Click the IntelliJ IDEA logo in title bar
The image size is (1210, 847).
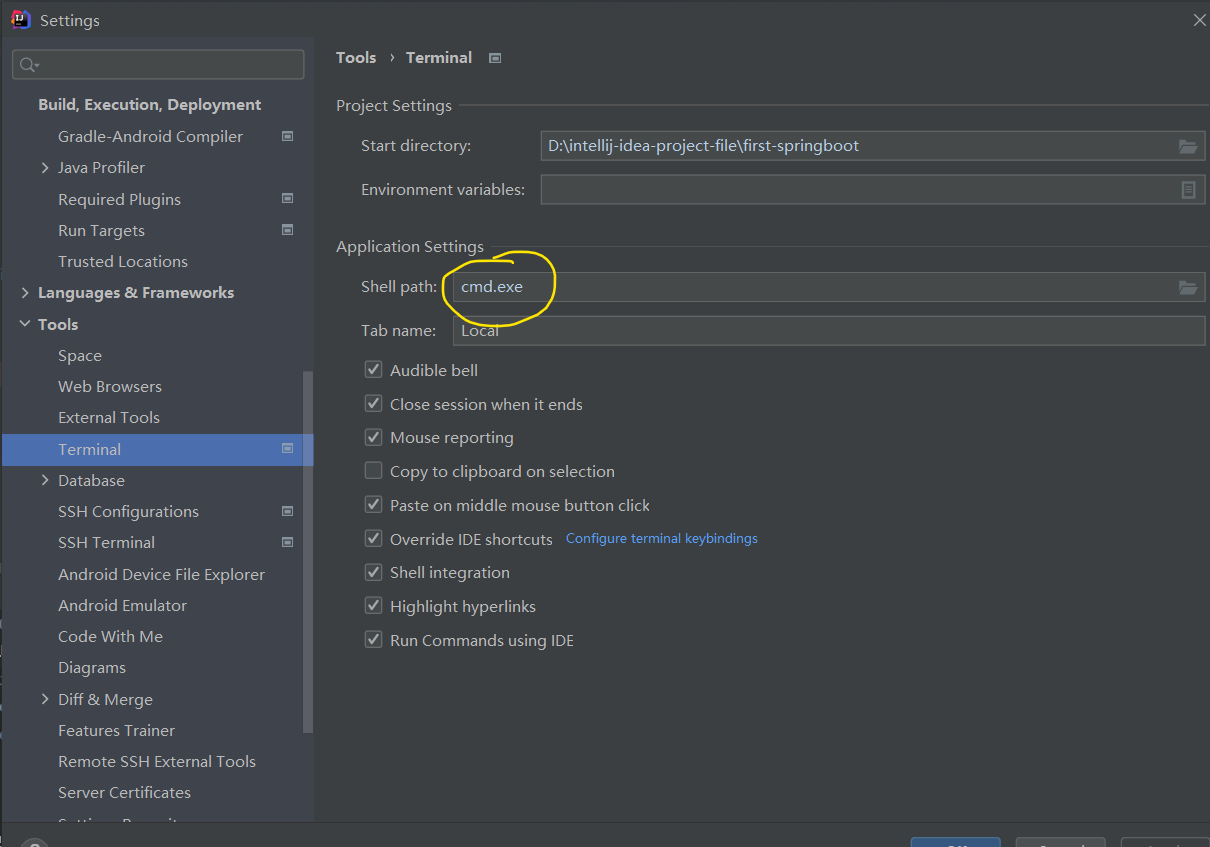[21, 20]
